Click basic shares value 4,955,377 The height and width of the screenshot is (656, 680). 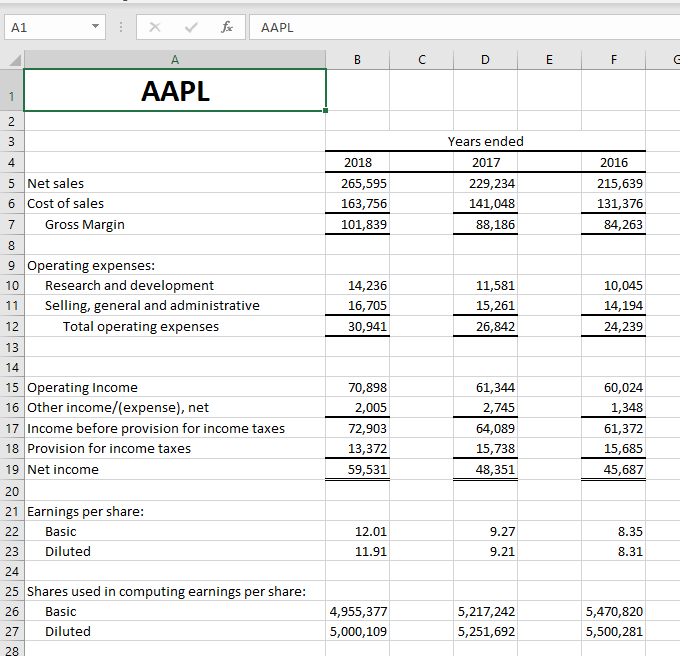357,611
